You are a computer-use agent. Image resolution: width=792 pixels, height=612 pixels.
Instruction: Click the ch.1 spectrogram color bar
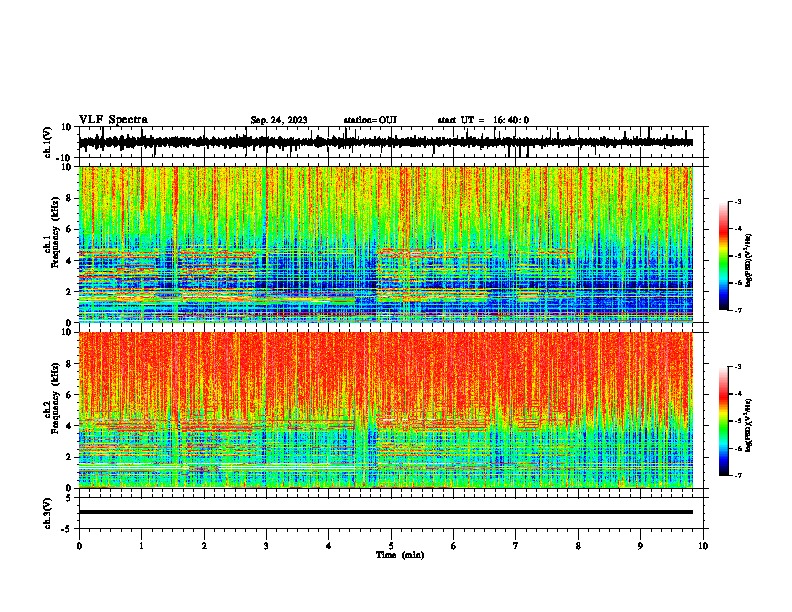[723, 256]
